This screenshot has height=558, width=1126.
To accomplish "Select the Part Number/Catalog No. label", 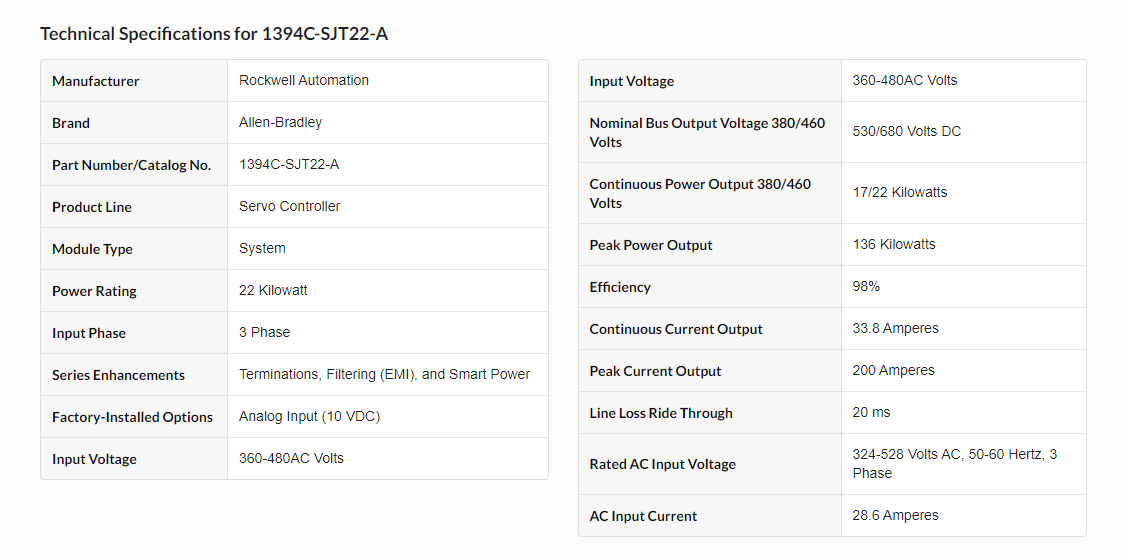I will coord(131,165).
